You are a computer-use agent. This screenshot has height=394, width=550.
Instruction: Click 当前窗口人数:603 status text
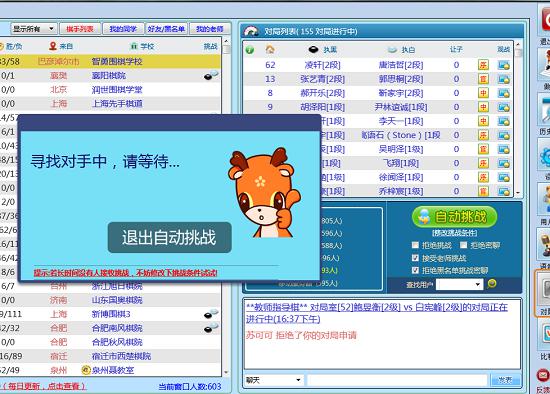pyautogui.click(x=190, y=386)
